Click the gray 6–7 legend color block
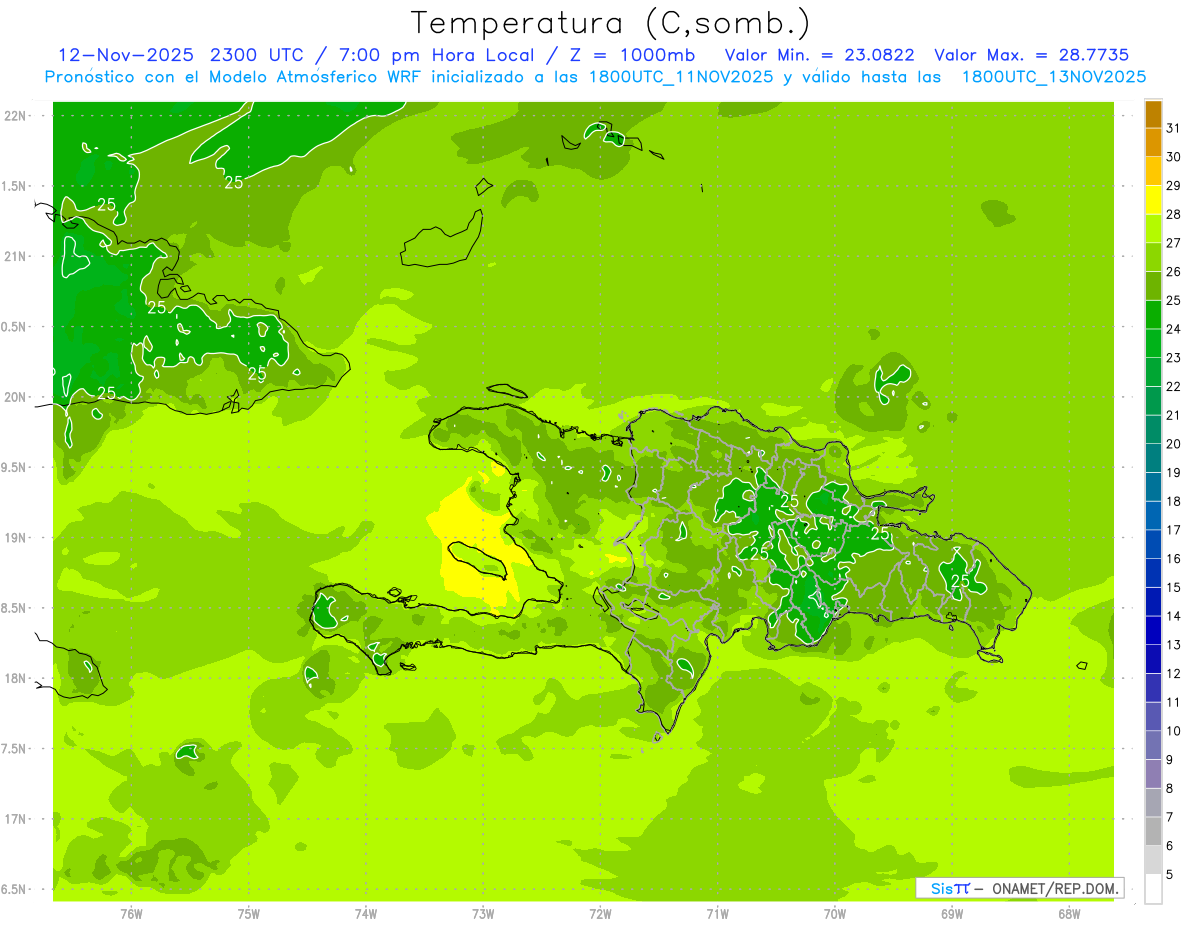Screen dimensions: 1200x927 tap(1153, 831)
